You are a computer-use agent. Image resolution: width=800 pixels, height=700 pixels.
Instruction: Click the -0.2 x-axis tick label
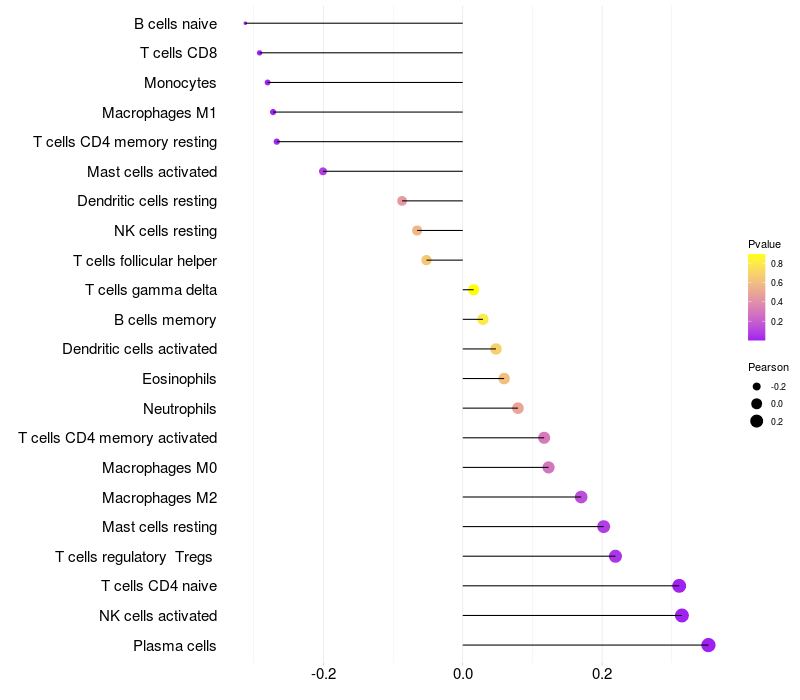point(323,674)
